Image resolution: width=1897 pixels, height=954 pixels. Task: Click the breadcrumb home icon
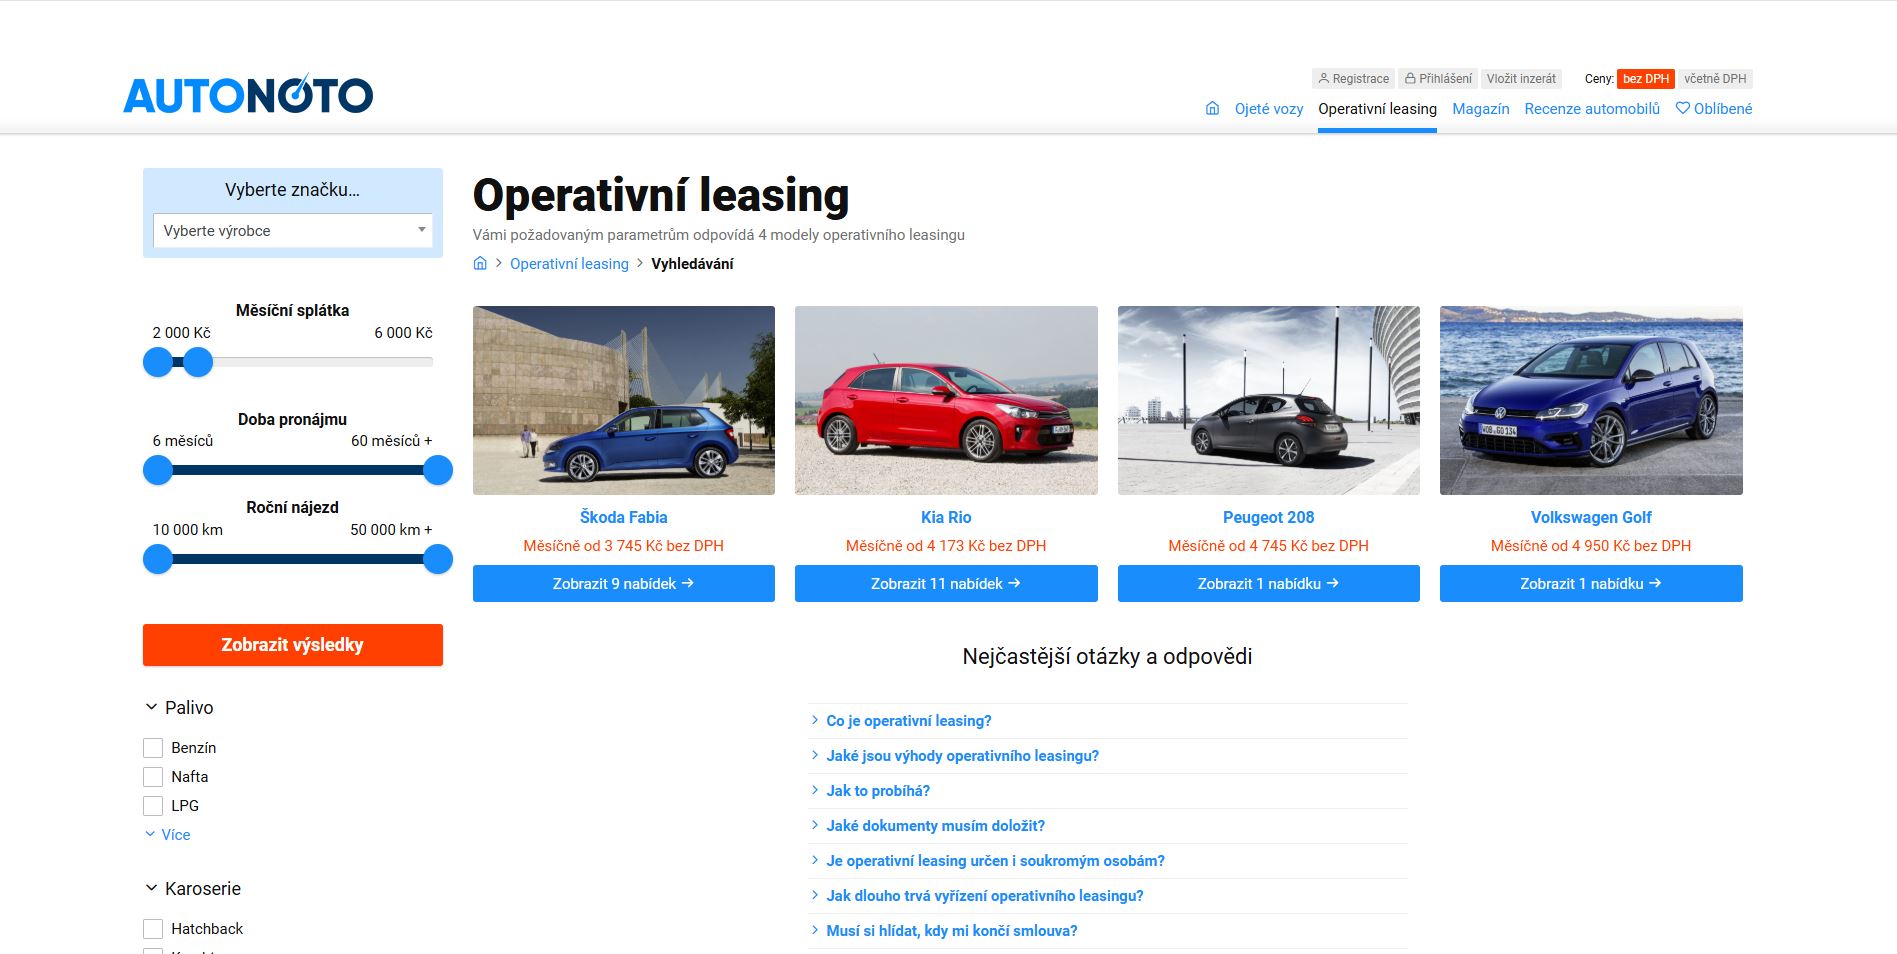[480, 263]
